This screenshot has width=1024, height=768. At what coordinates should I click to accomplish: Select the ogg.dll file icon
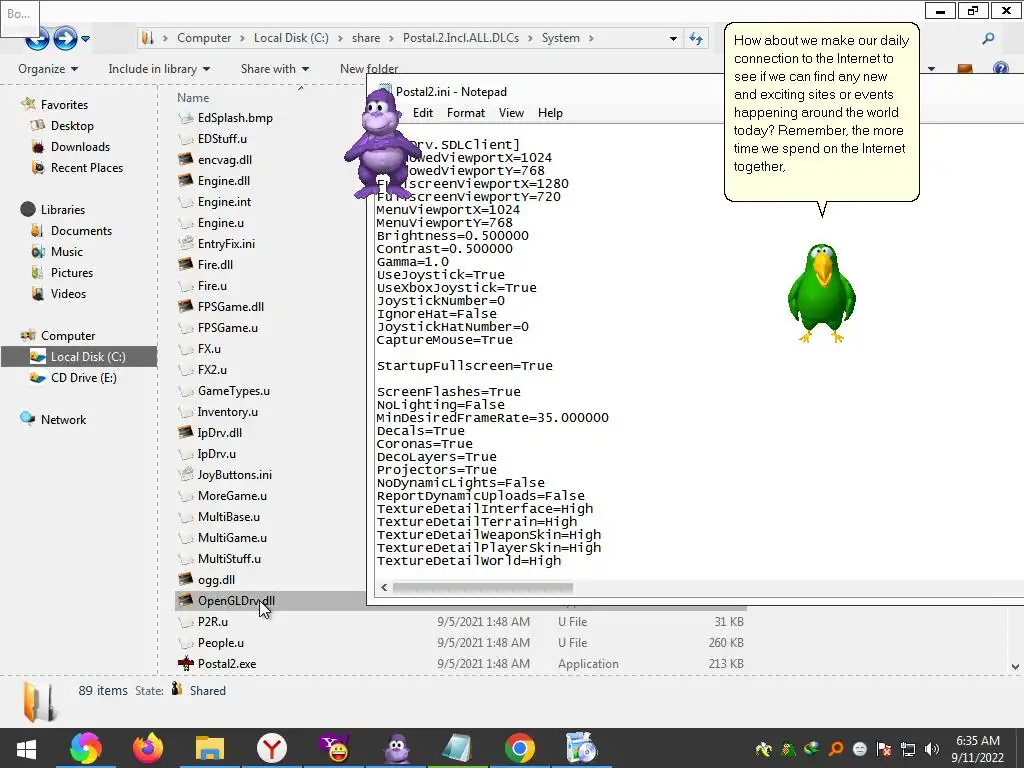[x=185, y=579]
